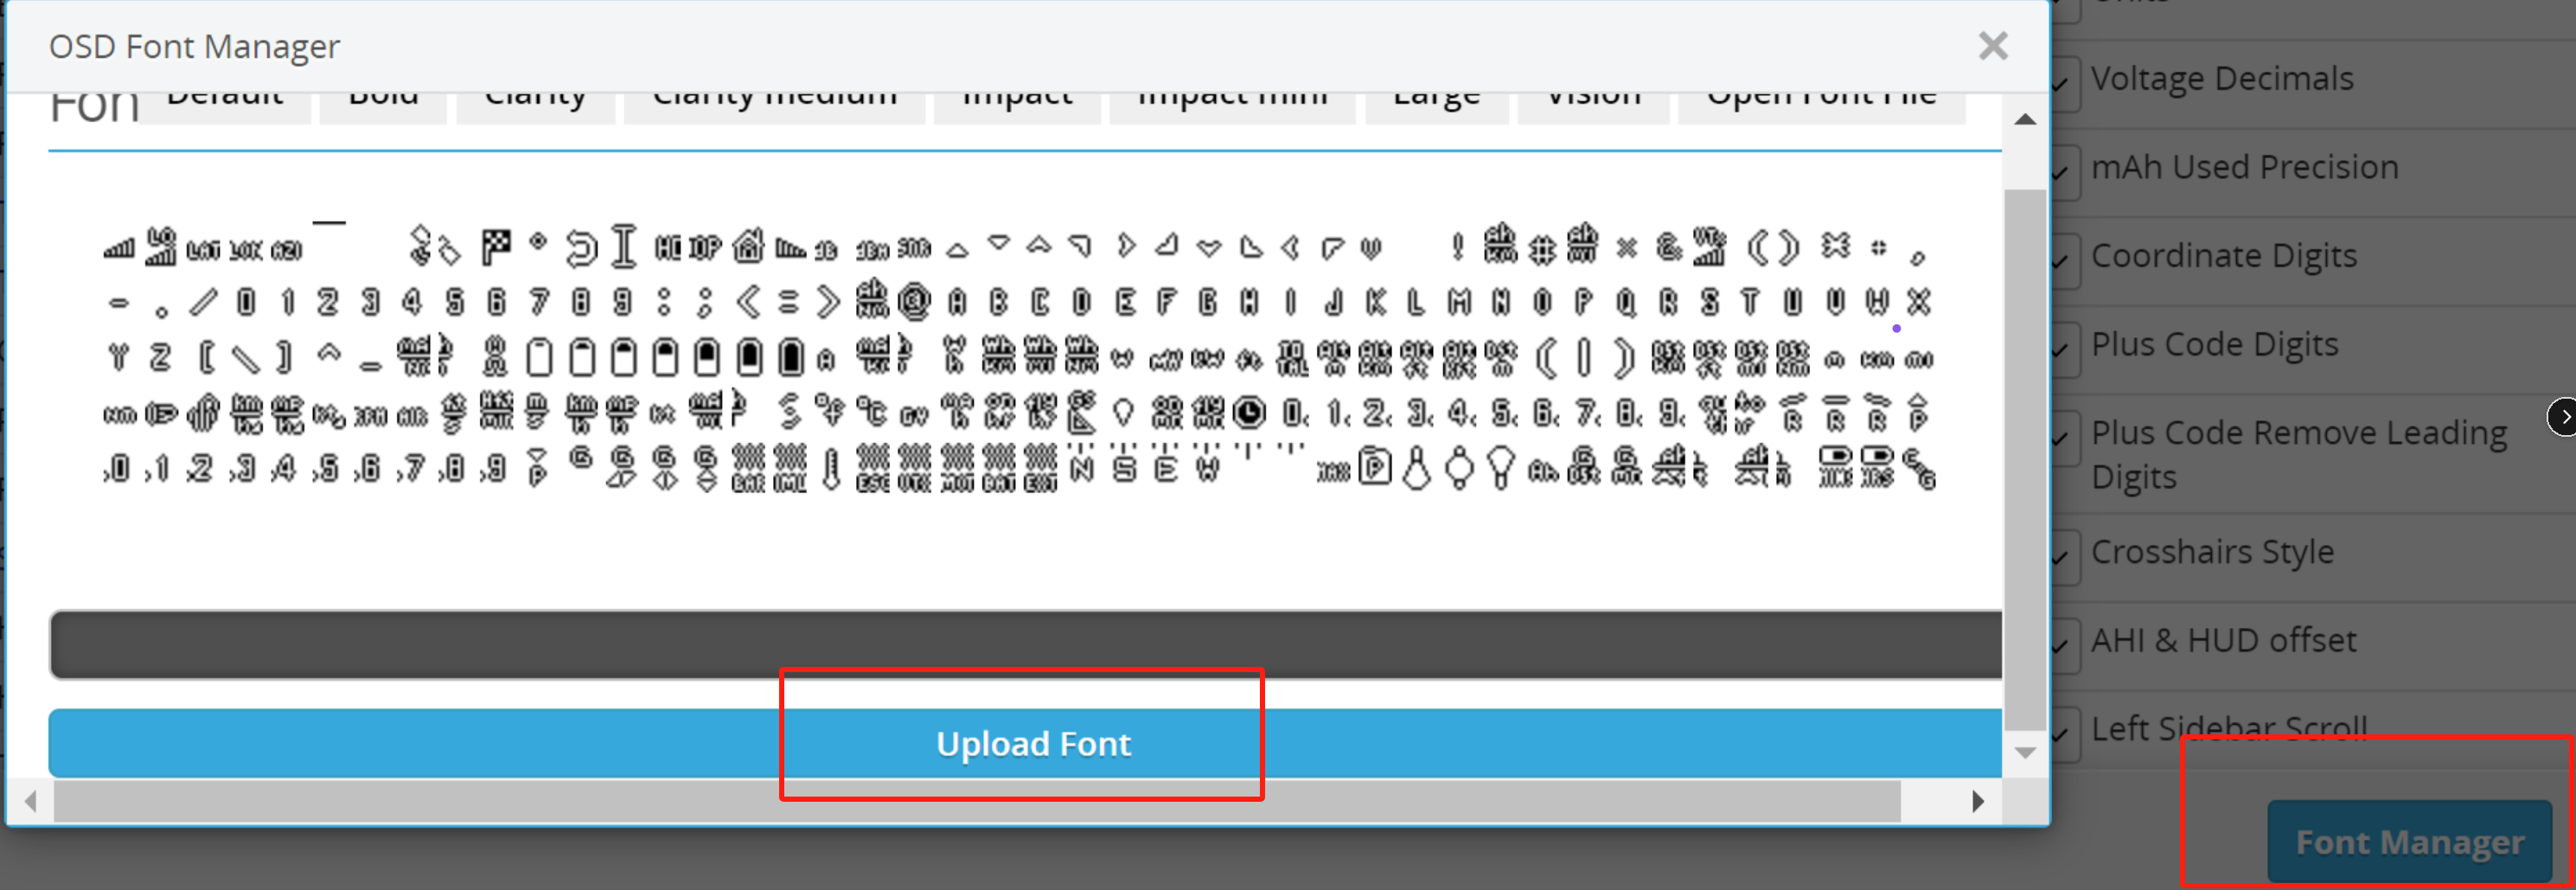Viewport: 2576px width, 890px height.
Task: Choose the Clarity font preset
Action: 535,107
